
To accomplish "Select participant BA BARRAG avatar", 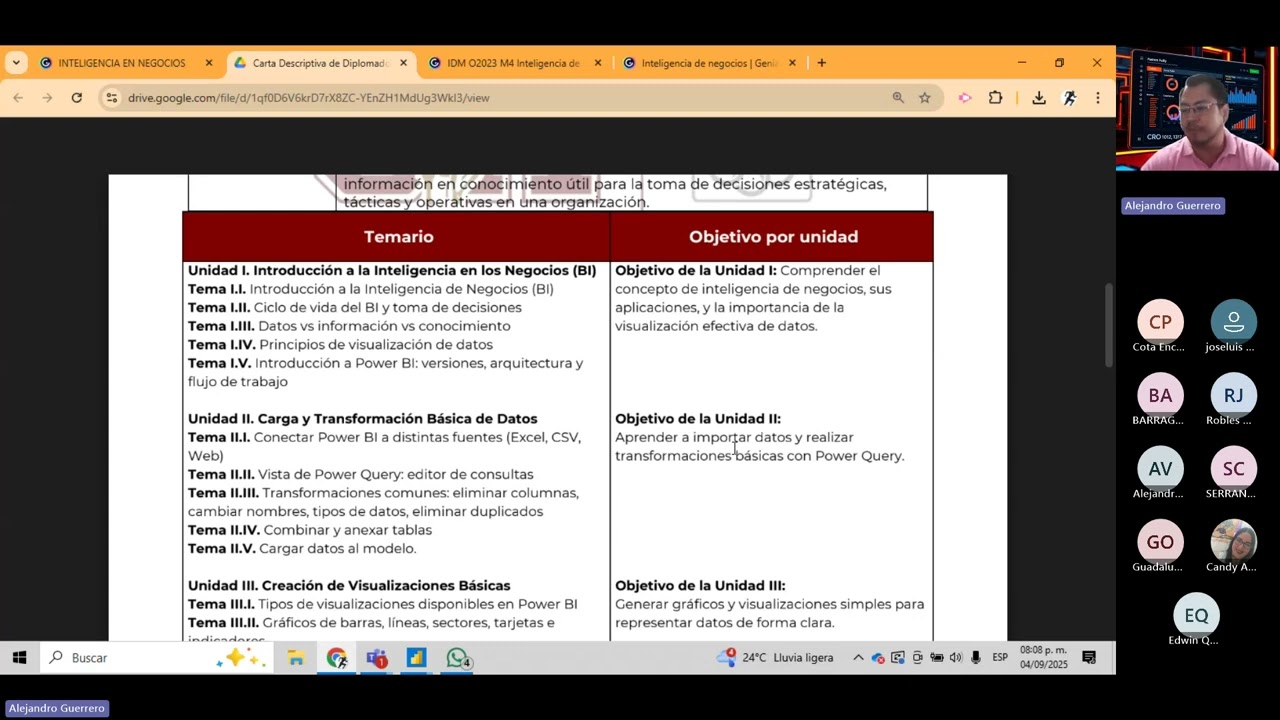I will 1160,395.
